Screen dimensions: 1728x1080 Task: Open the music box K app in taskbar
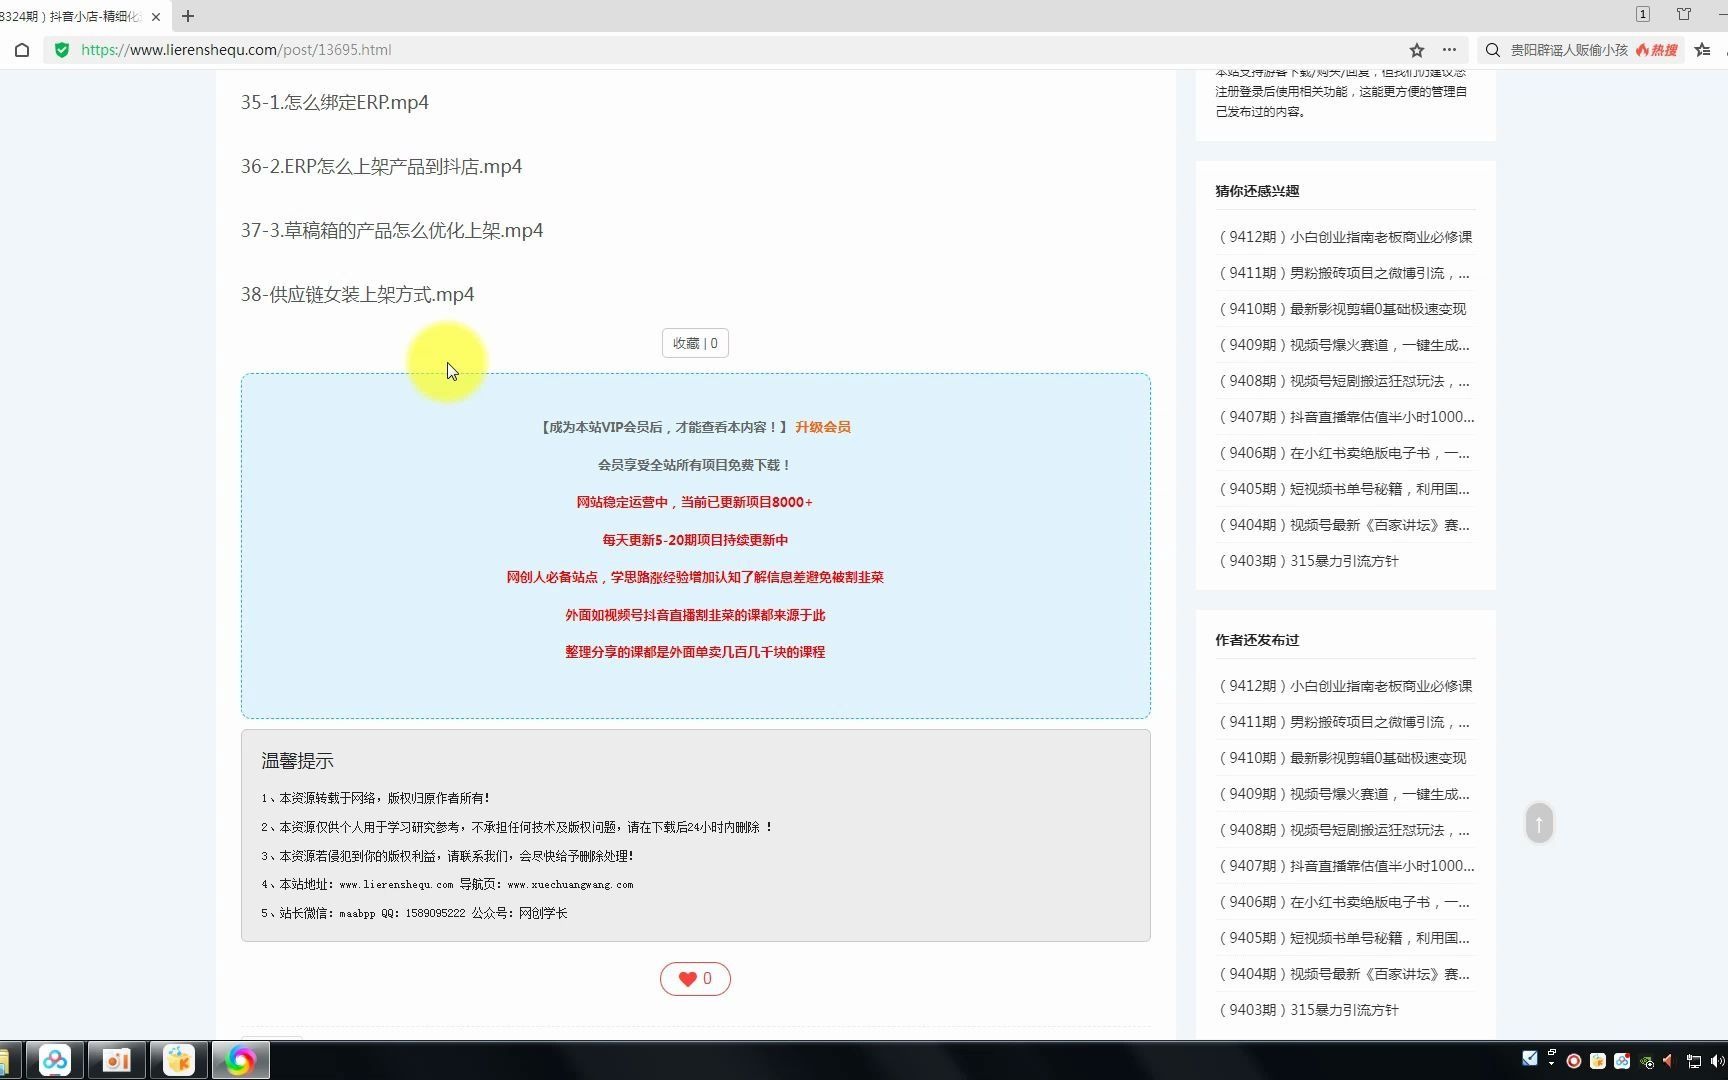[x=179, y=1060]
